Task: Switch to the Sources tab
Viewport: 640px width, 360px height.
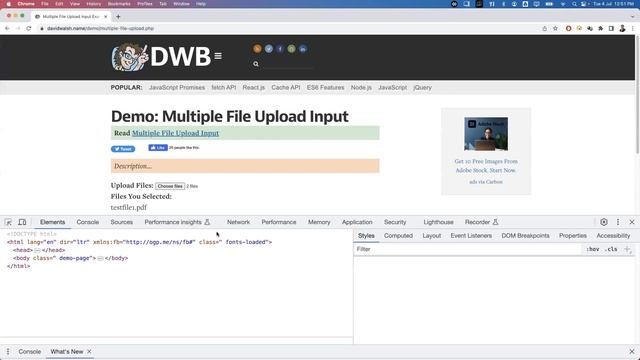Action: 122,222
